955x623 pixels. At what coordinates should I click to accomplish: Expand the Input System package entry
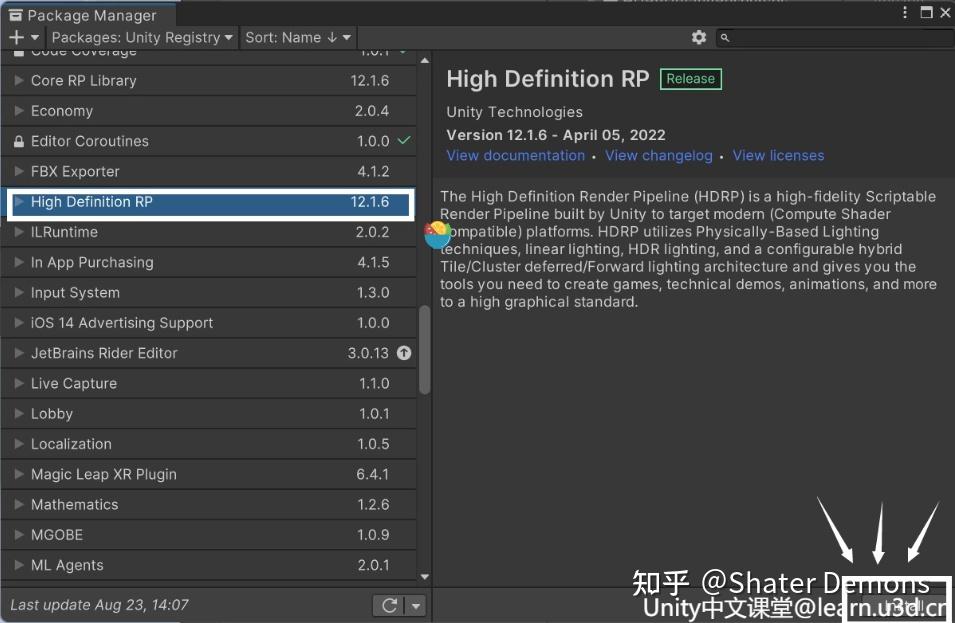(18, 292)
